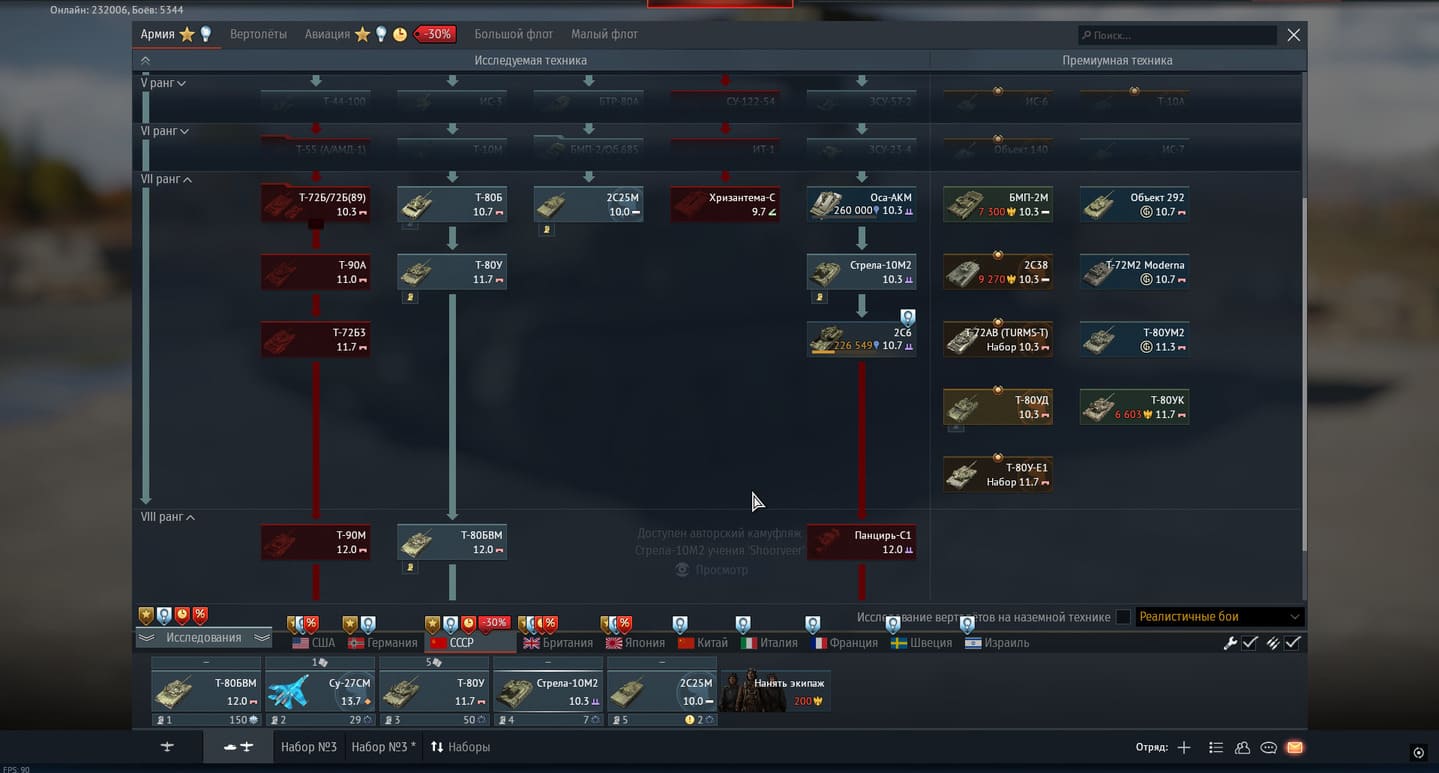
Task: Open the chat bubble icon
Action: 1268,748
